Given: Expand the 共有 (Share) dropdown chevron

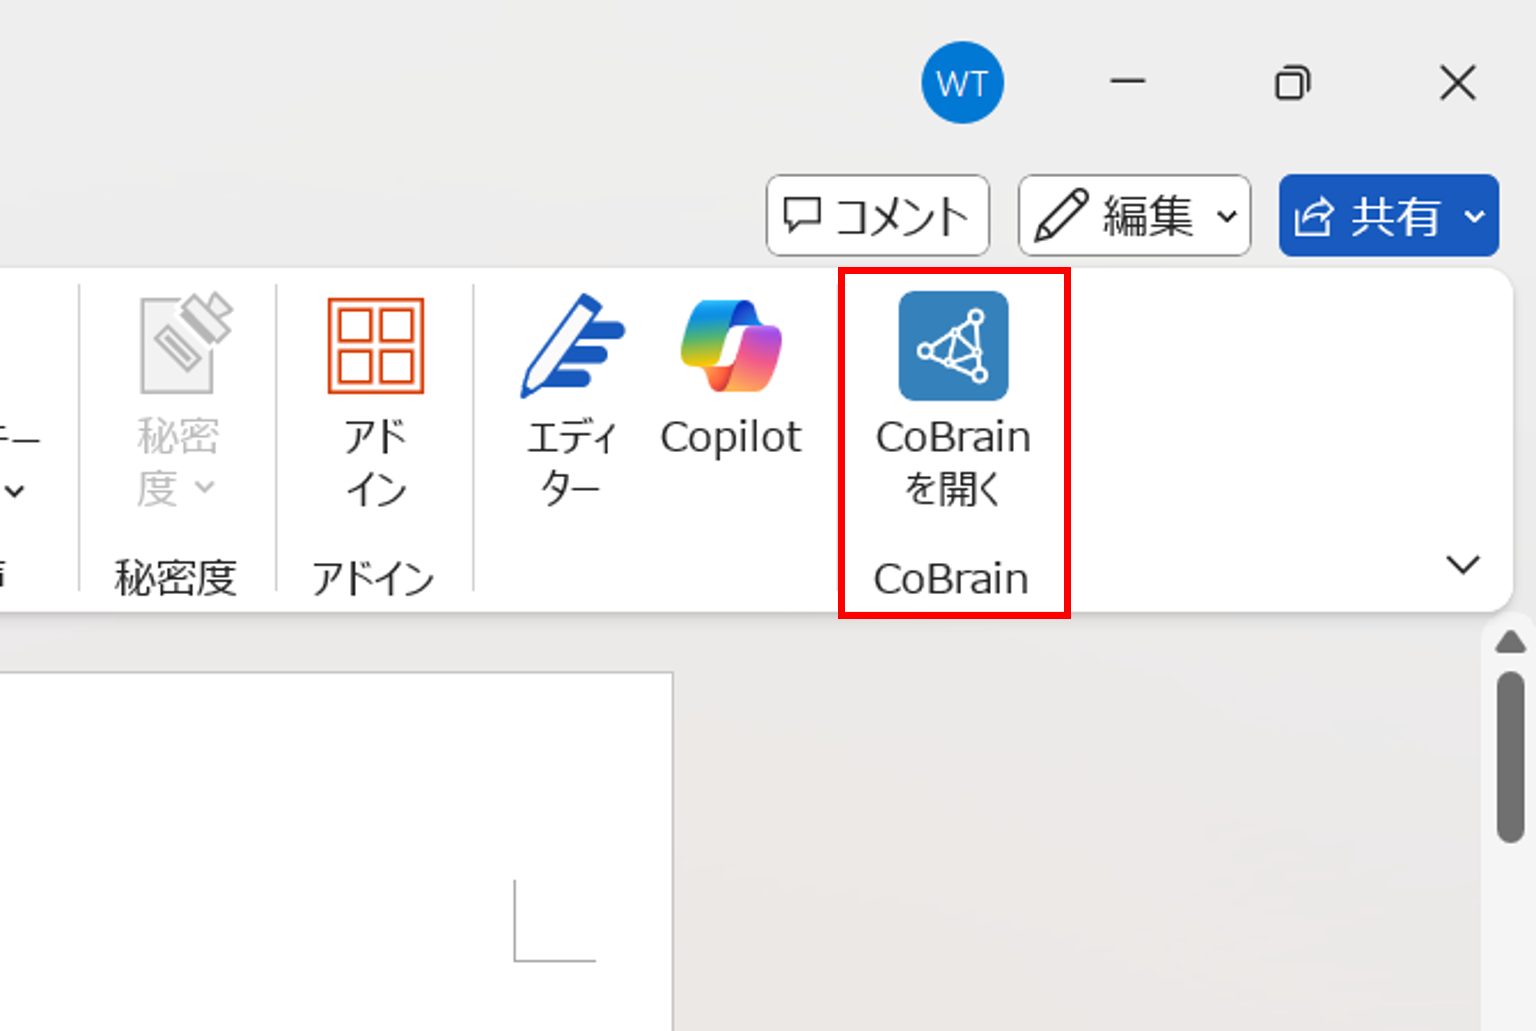Looking at the screenshot, I should tap(1472, 217).
